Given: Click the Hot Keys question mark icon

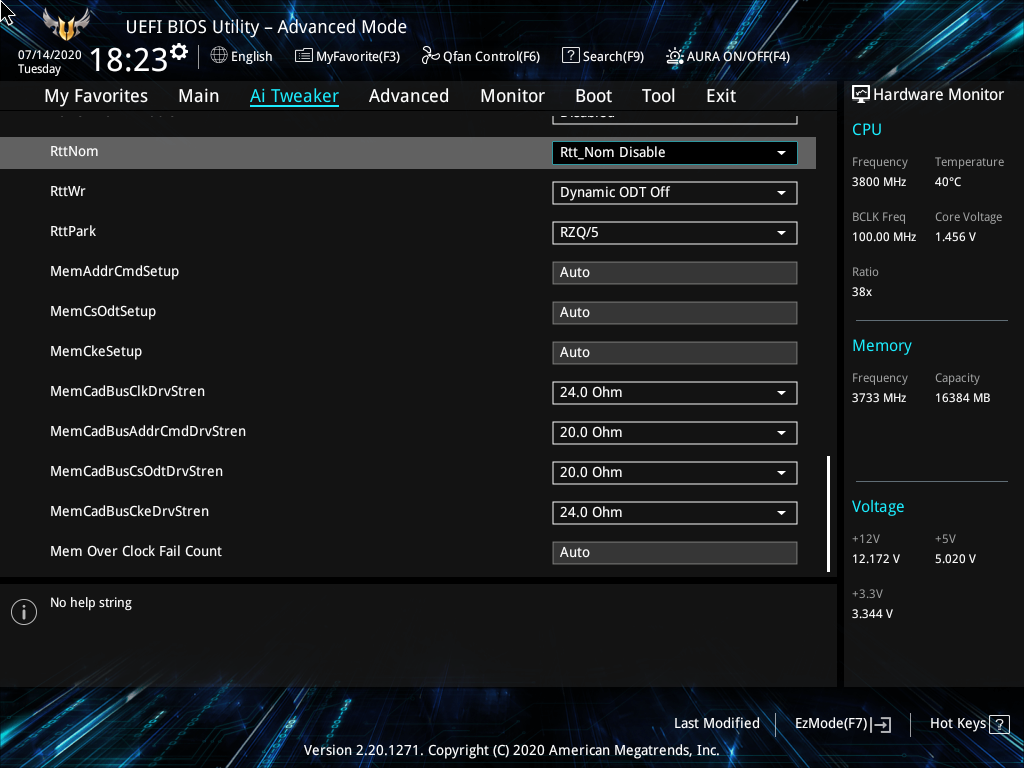Looking at the screenshot, I should [999, 724].
